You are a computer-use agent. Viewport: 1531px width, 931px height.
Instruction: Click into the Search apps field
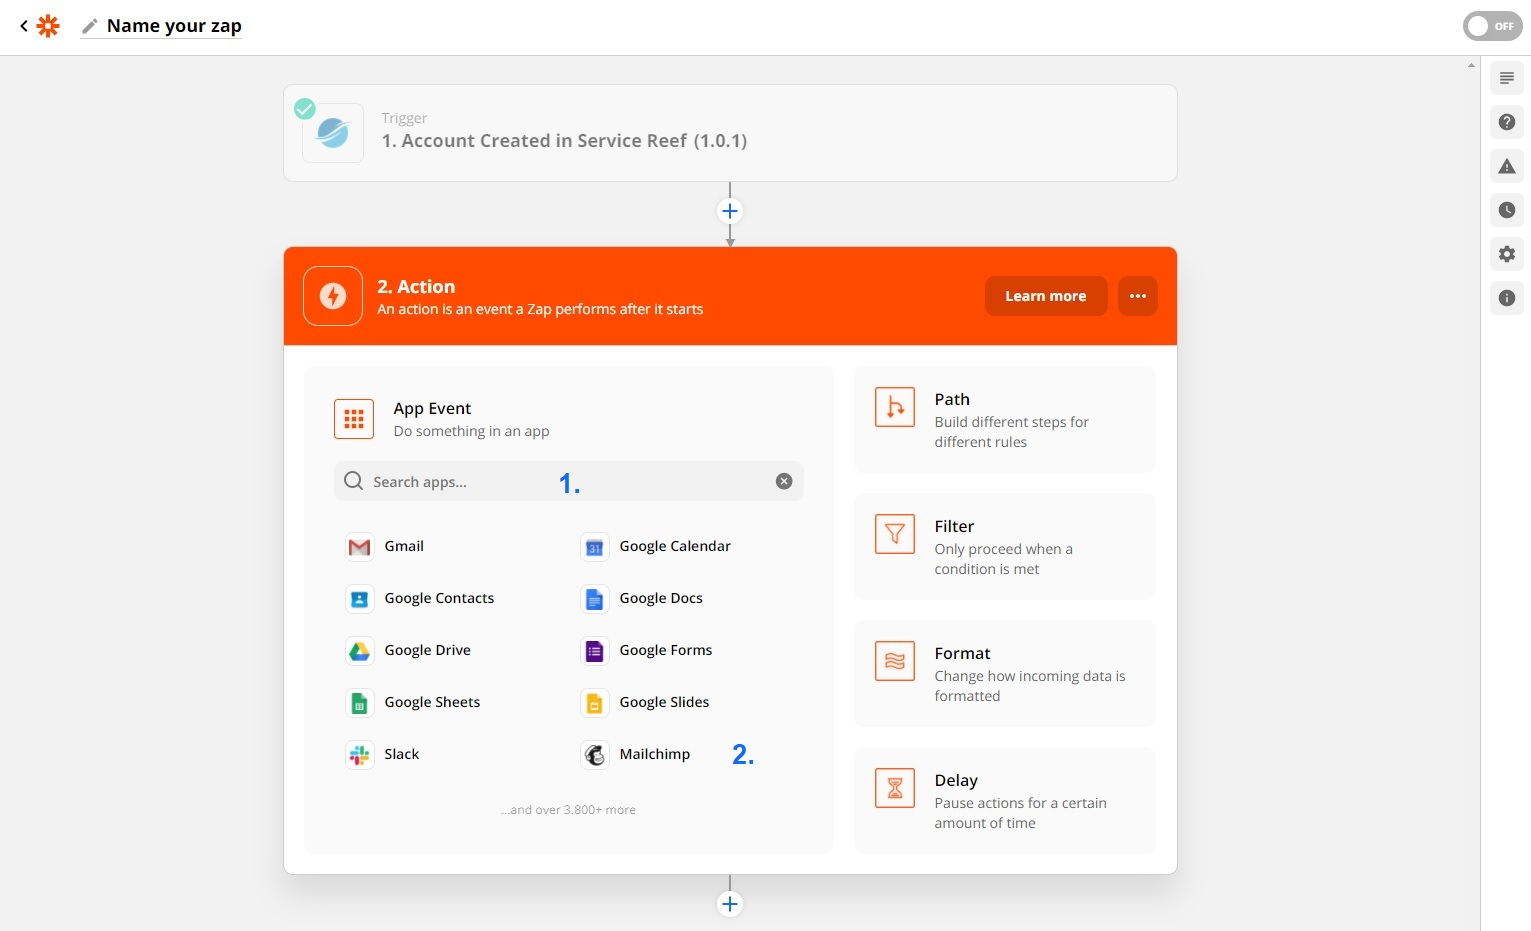568,481
